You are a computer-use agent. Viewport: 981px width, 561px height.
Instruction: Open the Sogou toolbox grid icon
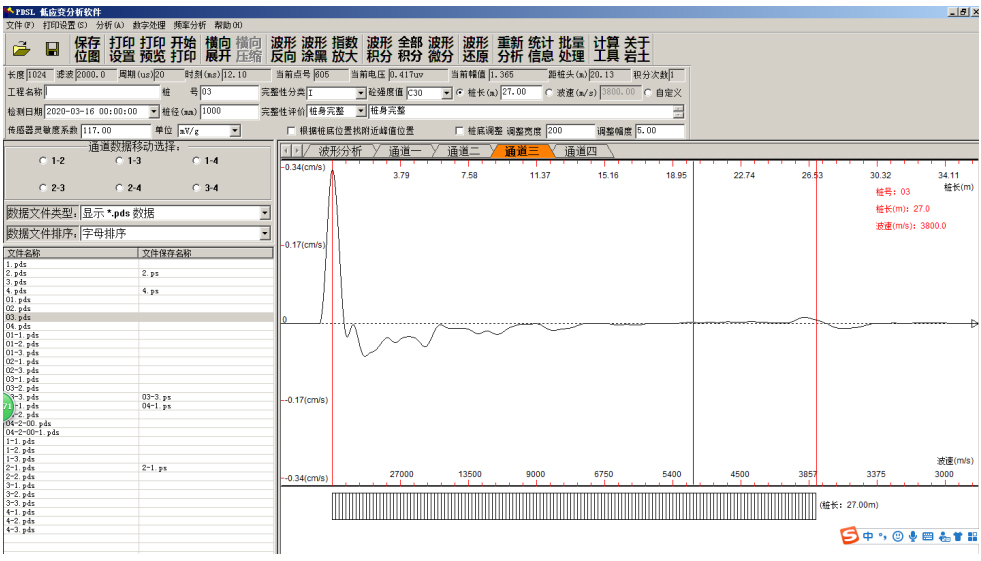(x=972, y=536)
